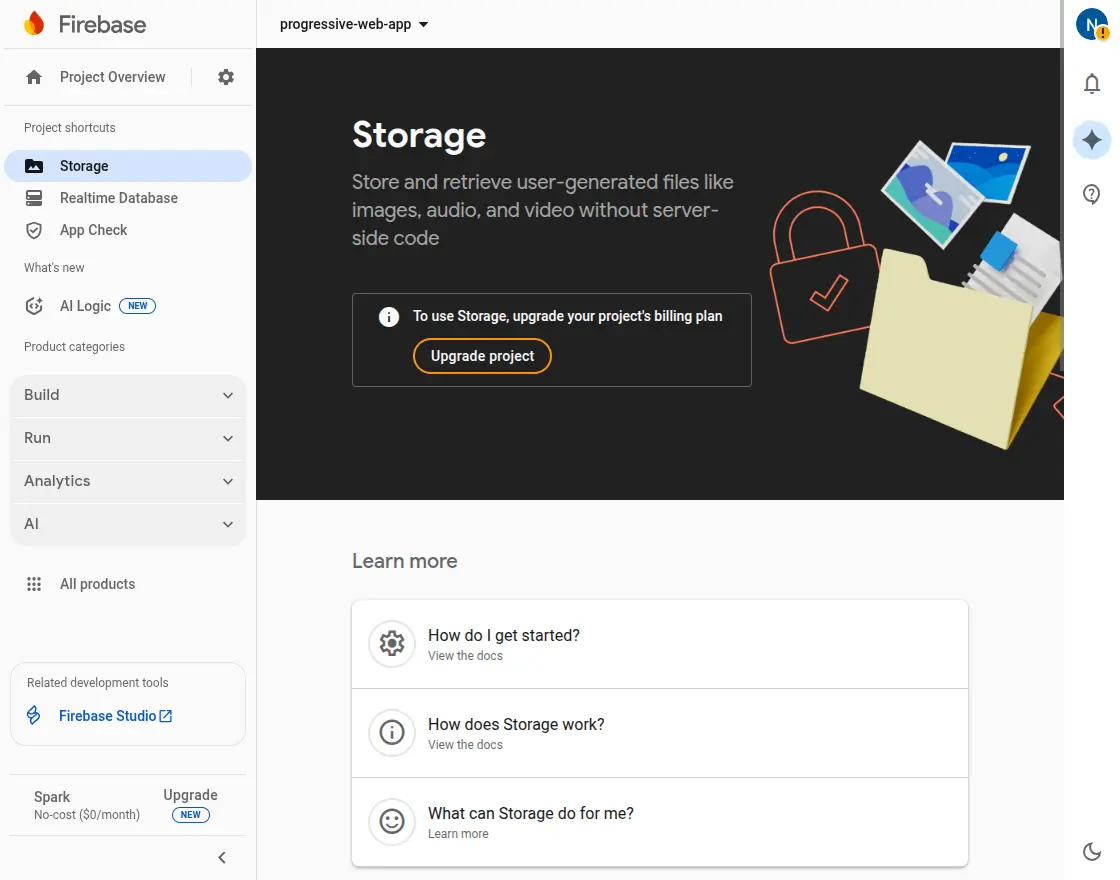Open Gemini sparkle assistant
Image resolution: width=1120 pixels, height=880 pixels.
[x=1091, y=139]
